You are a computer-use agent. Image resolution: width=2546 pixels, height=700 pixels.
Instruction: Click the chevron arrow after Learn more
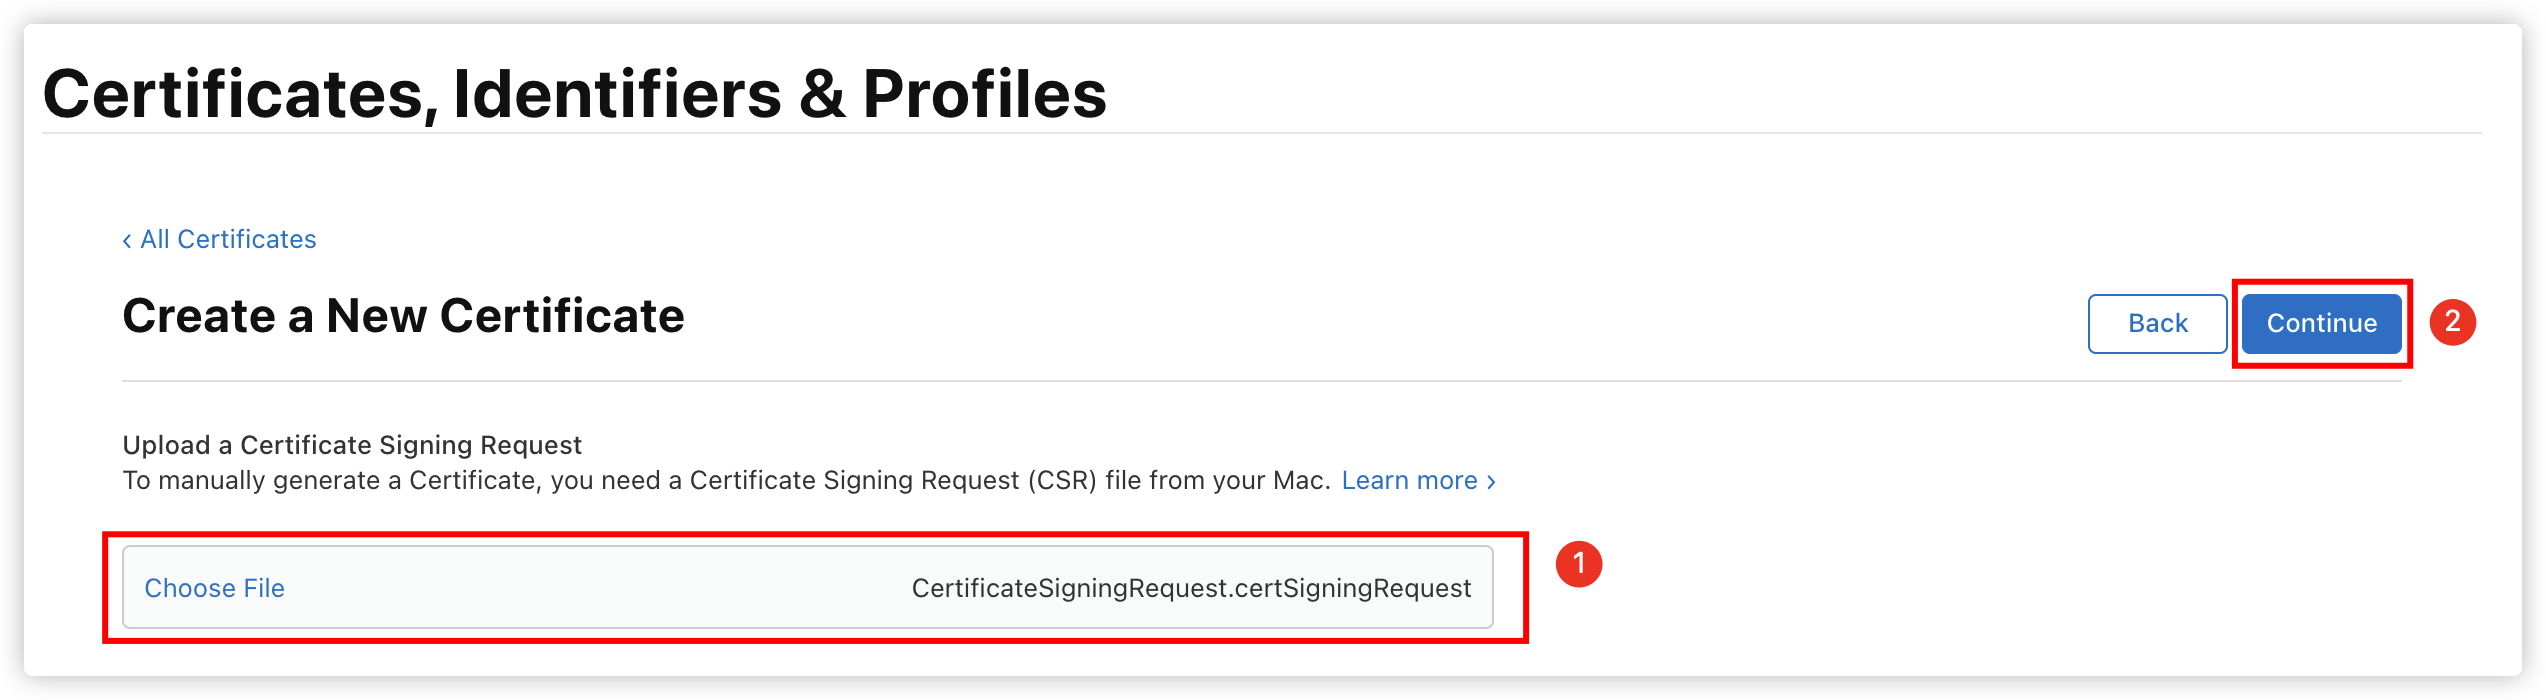click(1491, 482)
